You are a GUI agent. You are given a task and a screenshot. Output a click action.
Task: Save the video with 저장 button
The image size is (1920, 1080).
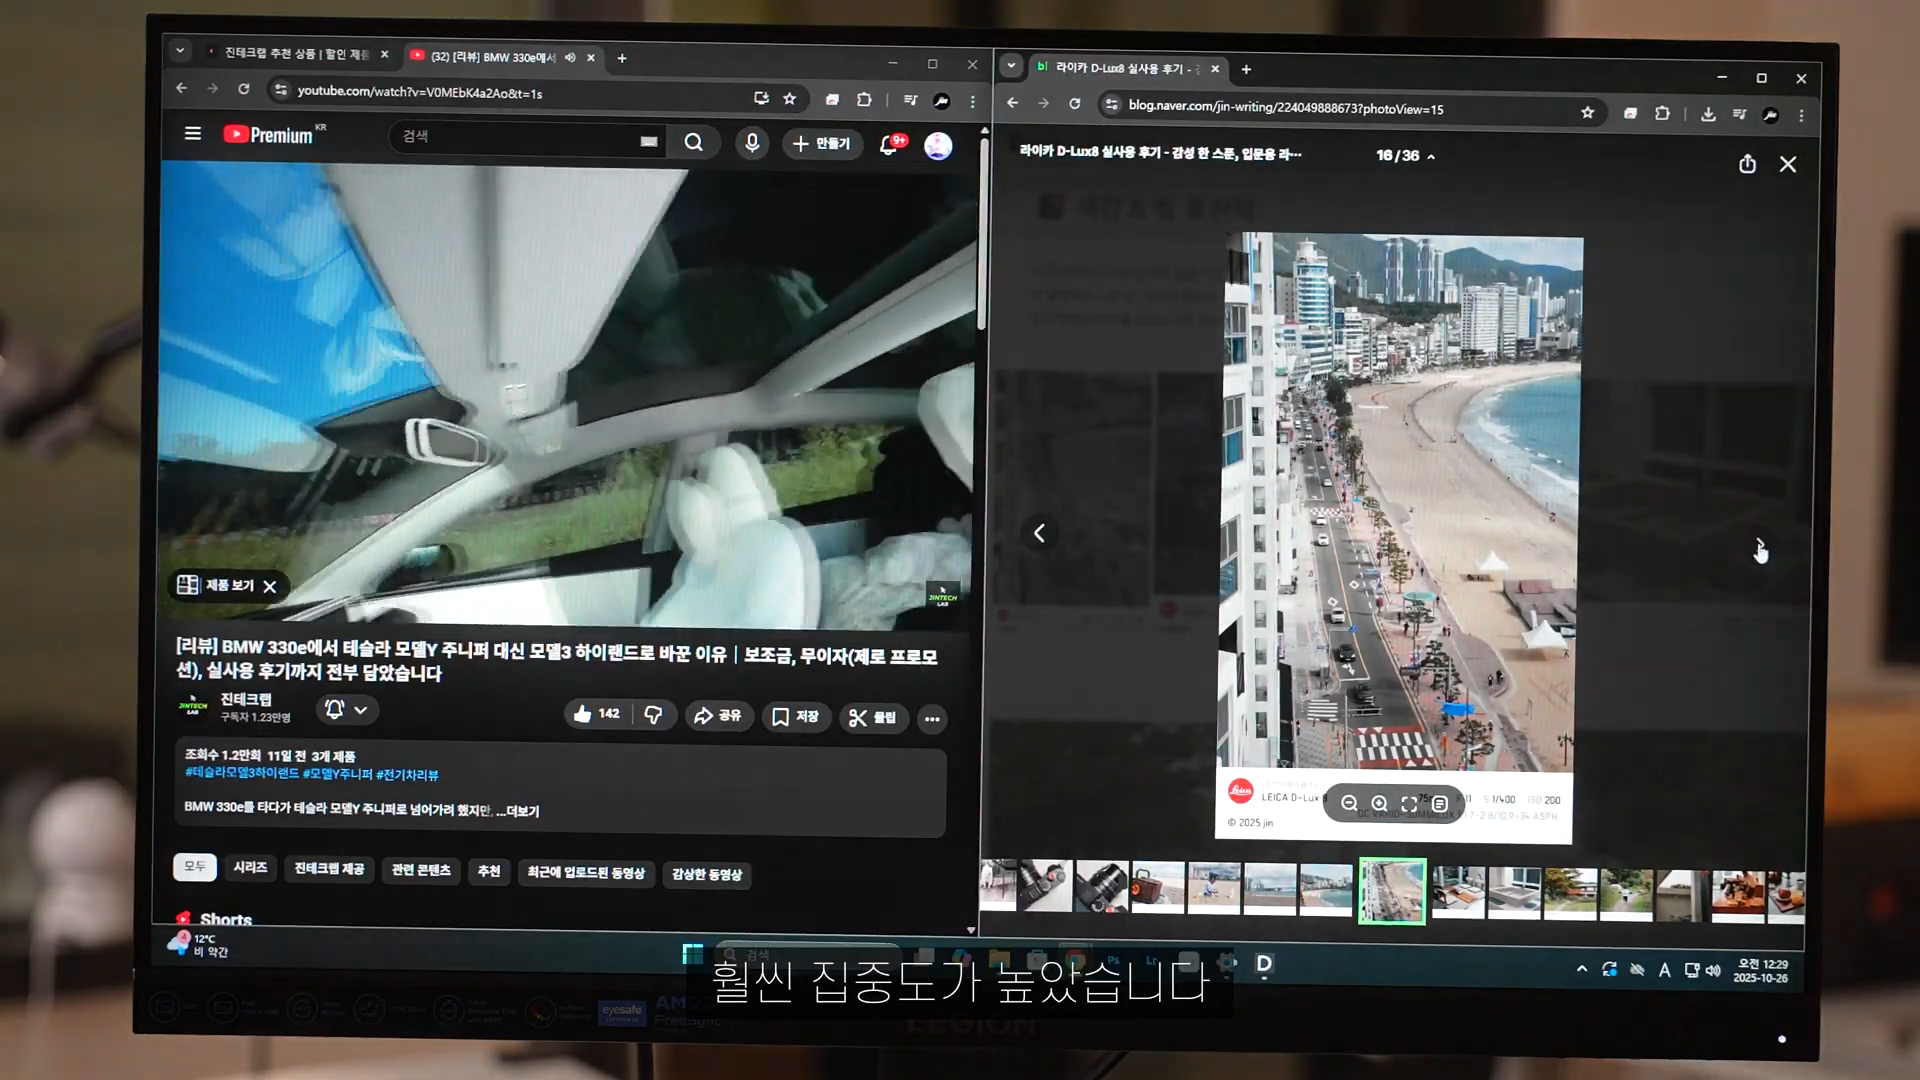pyautogui.click(x=796, y=716)
